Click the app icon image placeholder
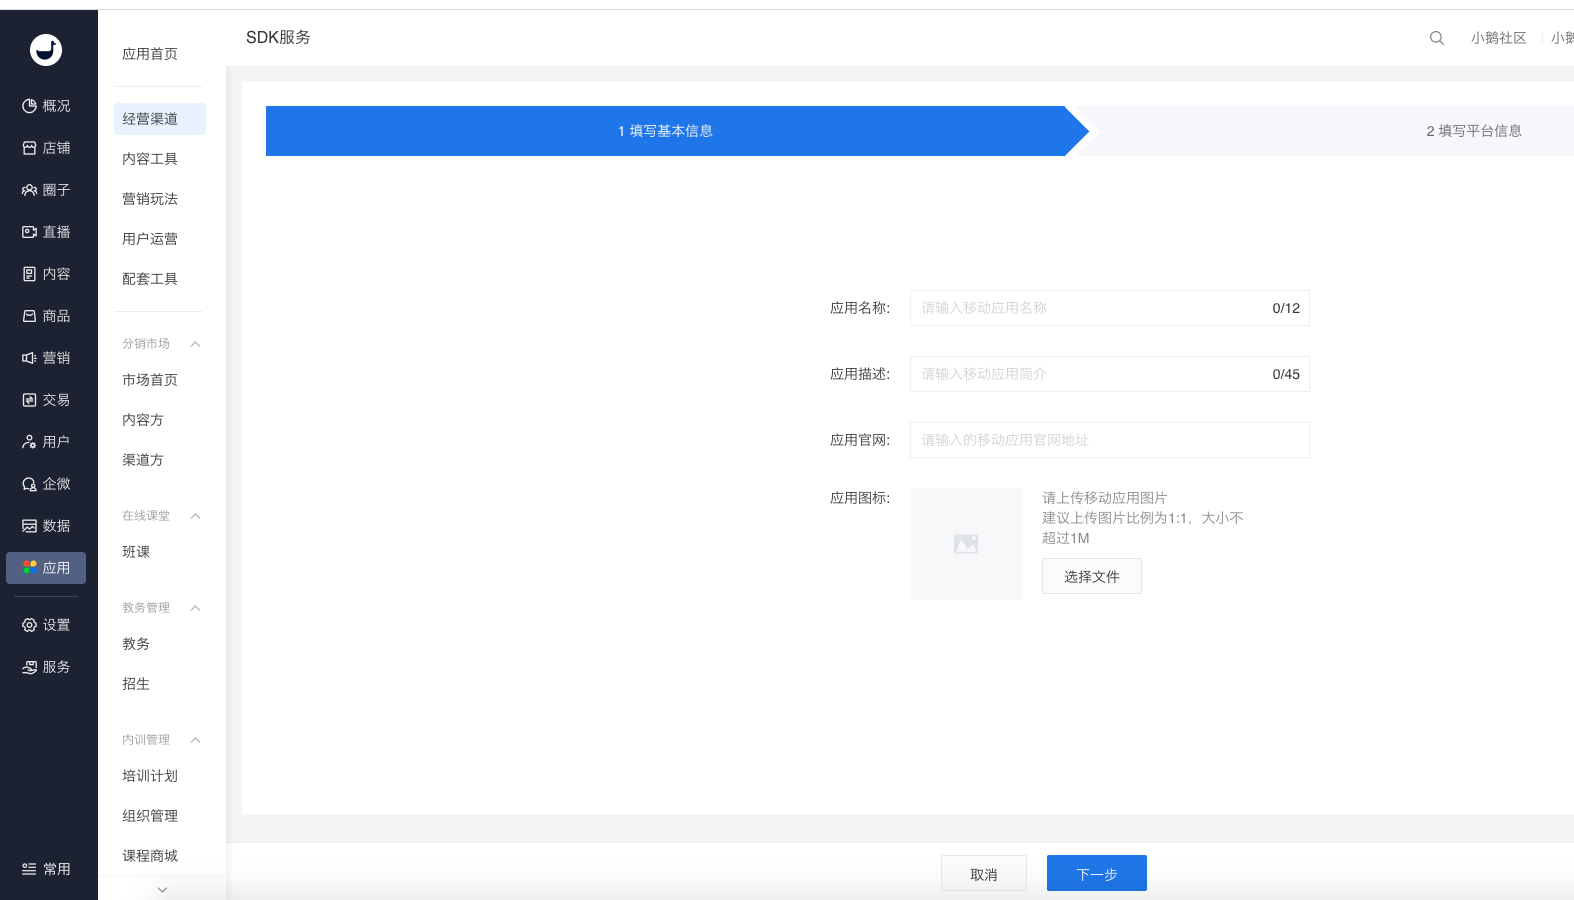Viewport: 1574px width, 900px height. tap(966, 544)
